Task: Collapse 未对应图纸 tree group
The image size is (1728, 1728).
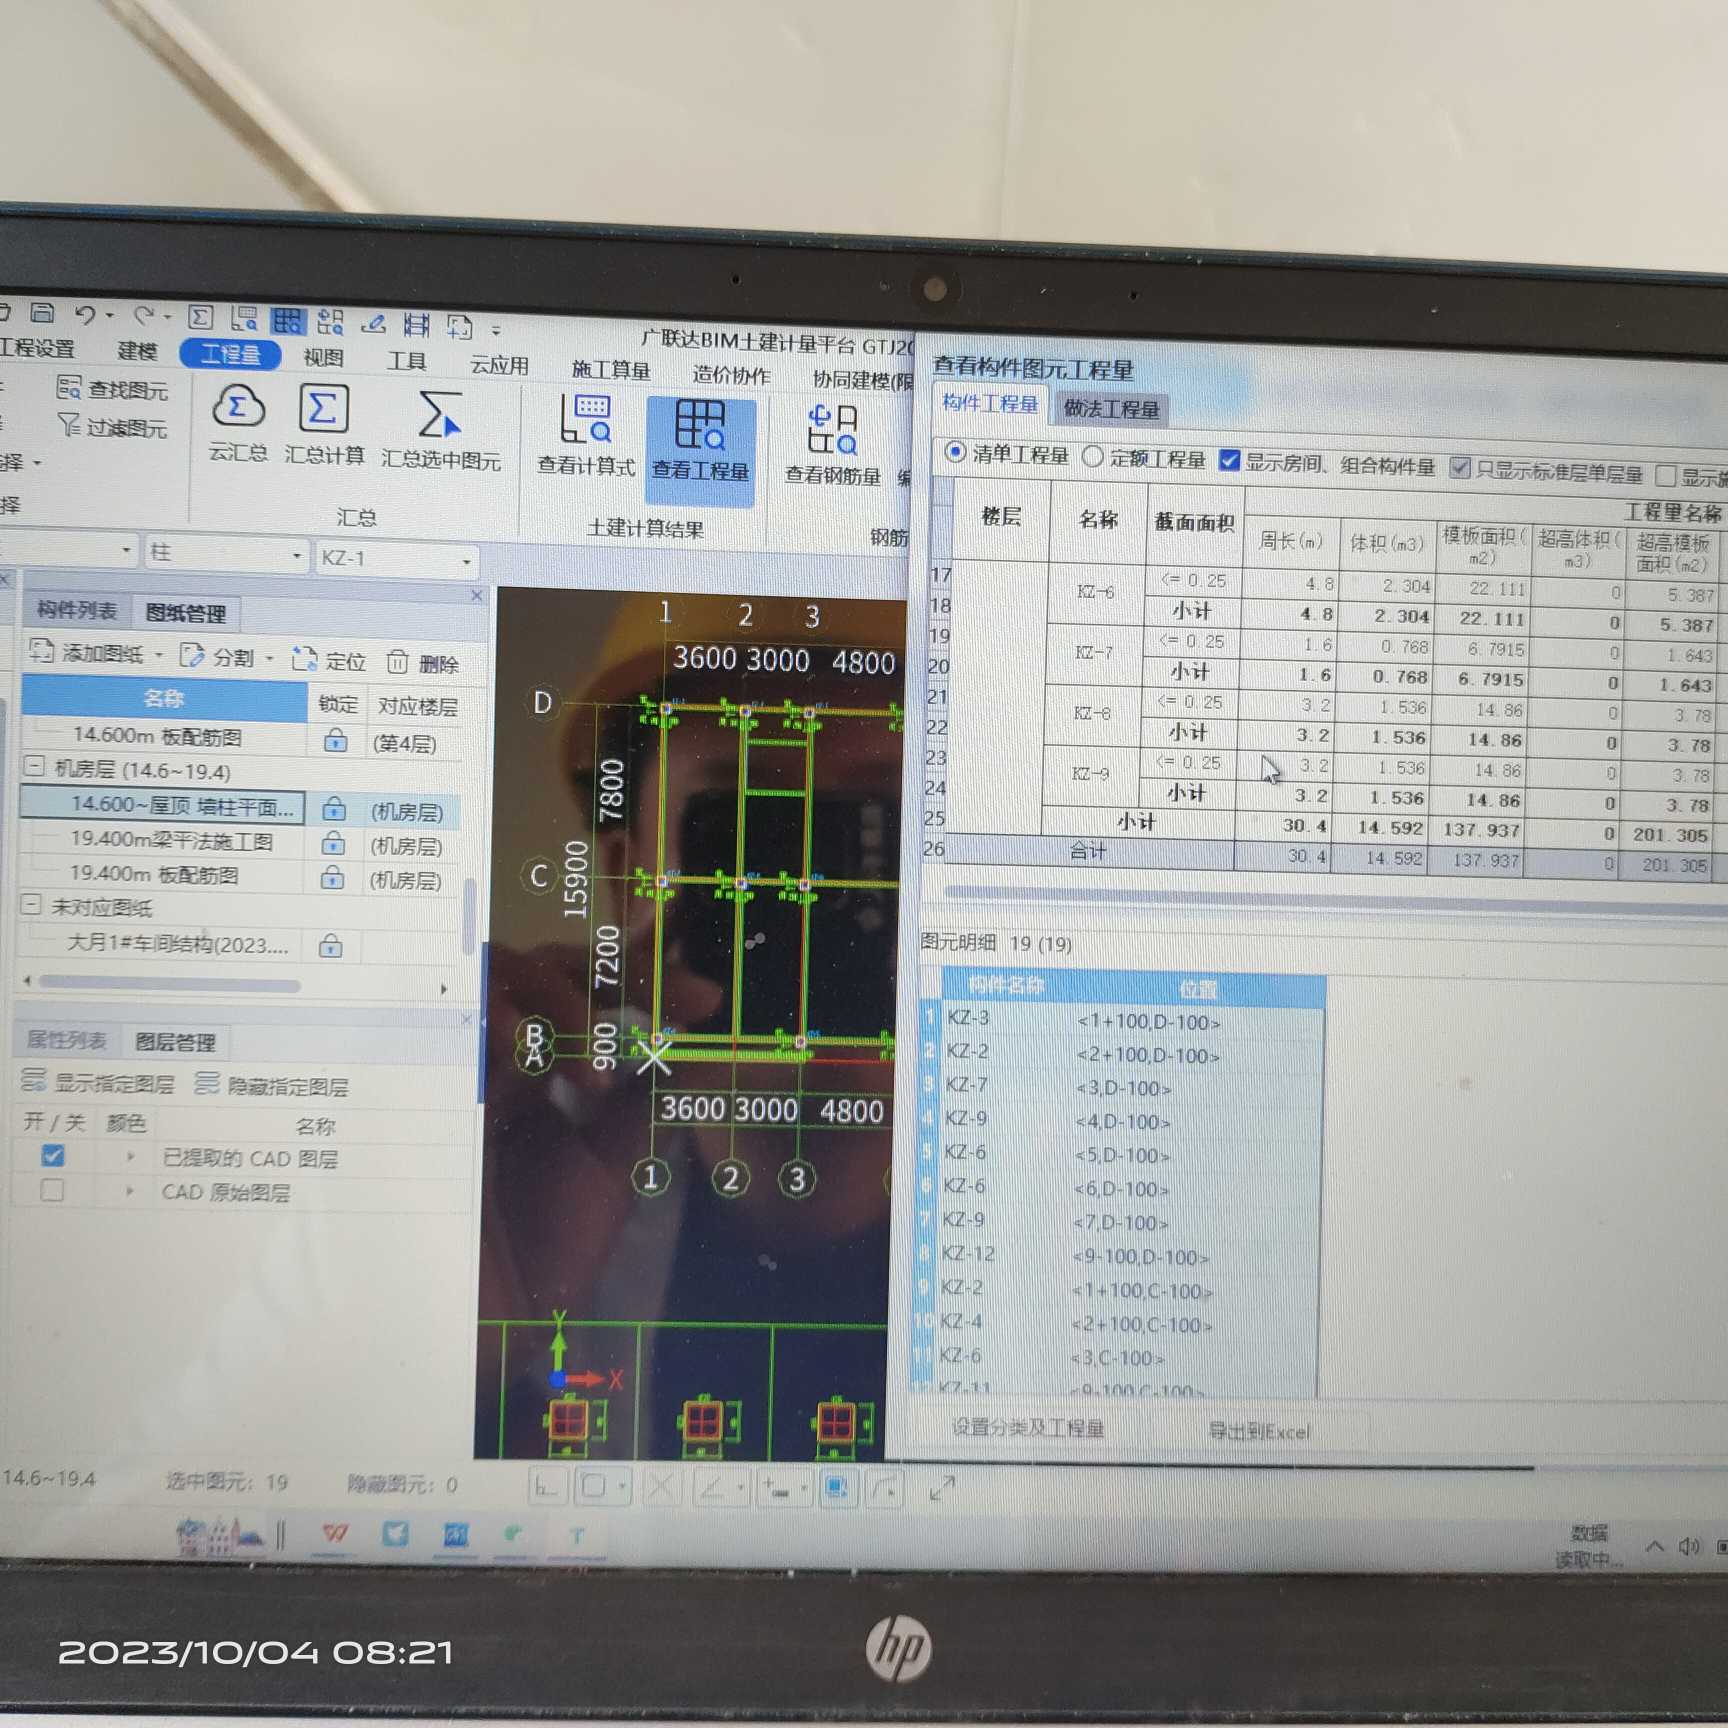Action: (x=32, y=905)
